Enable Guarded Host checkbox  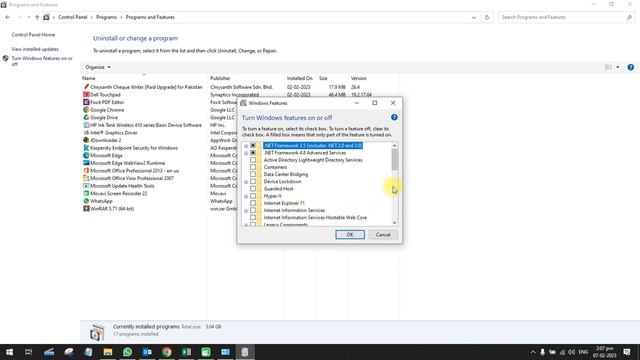pos(253,189)
